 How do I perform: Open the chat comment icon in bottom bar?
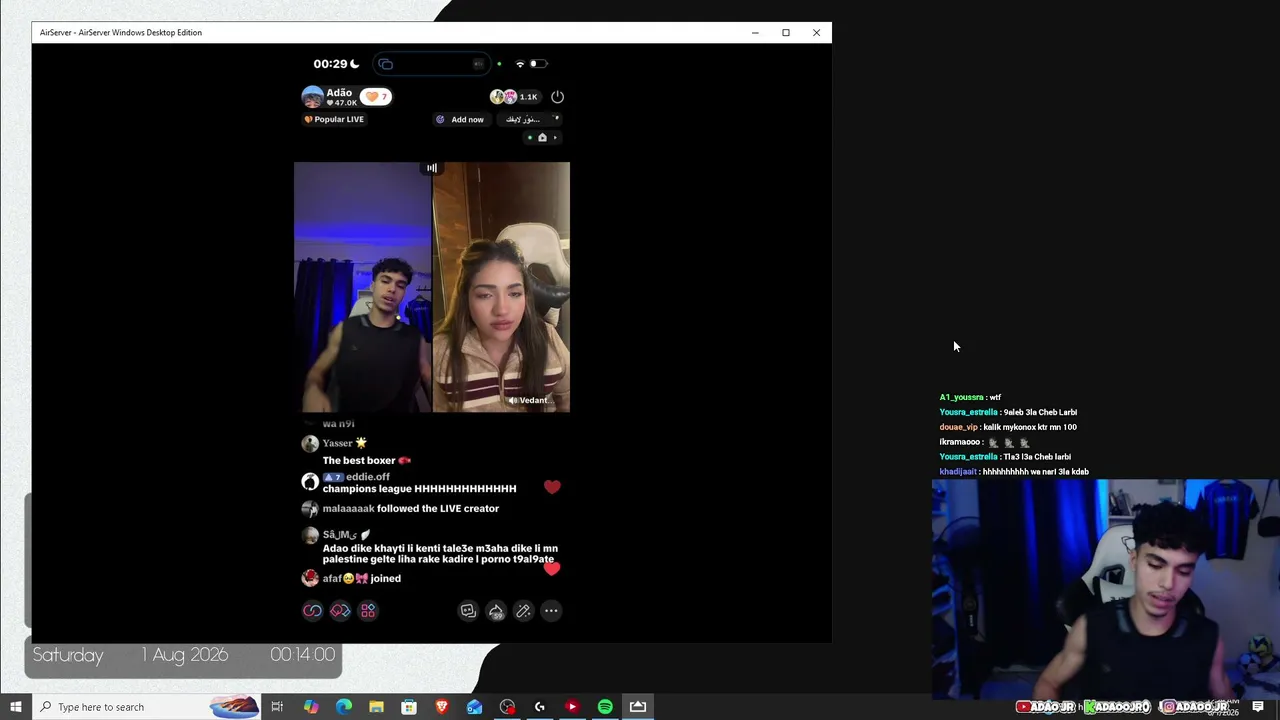click(468, 611)
